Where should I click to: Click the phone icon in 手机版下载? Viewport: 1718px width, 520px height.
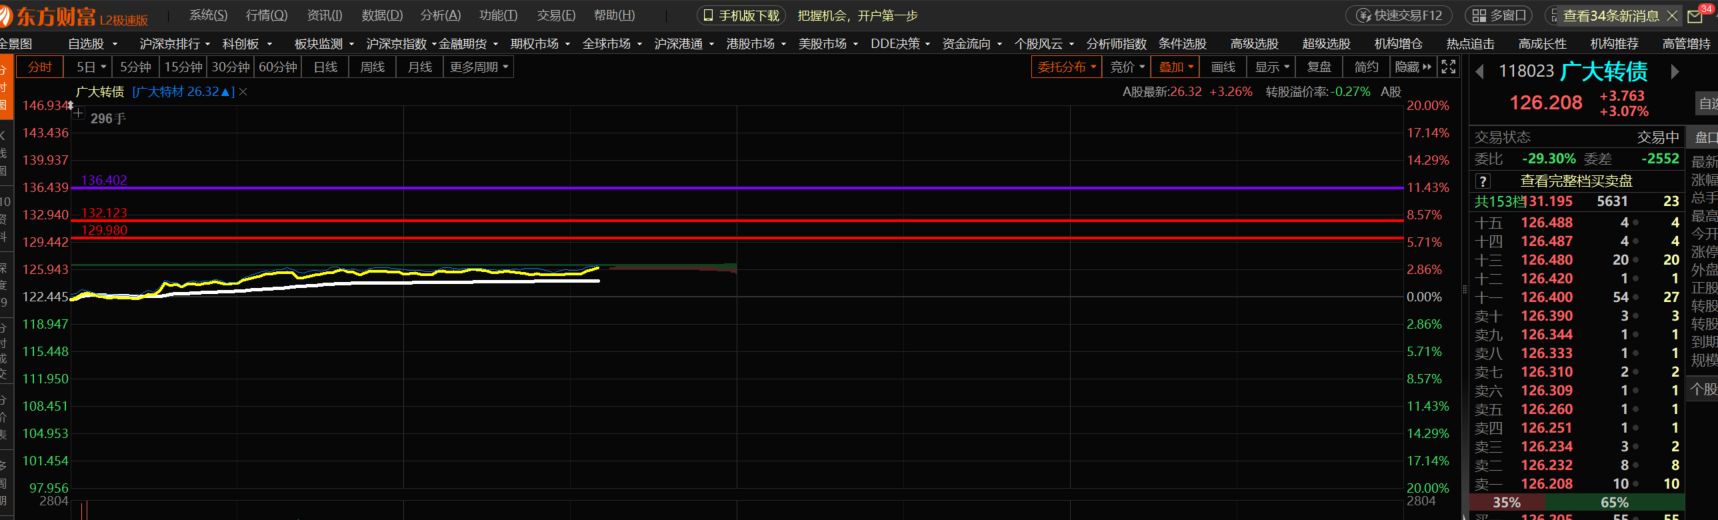[708, 16]
